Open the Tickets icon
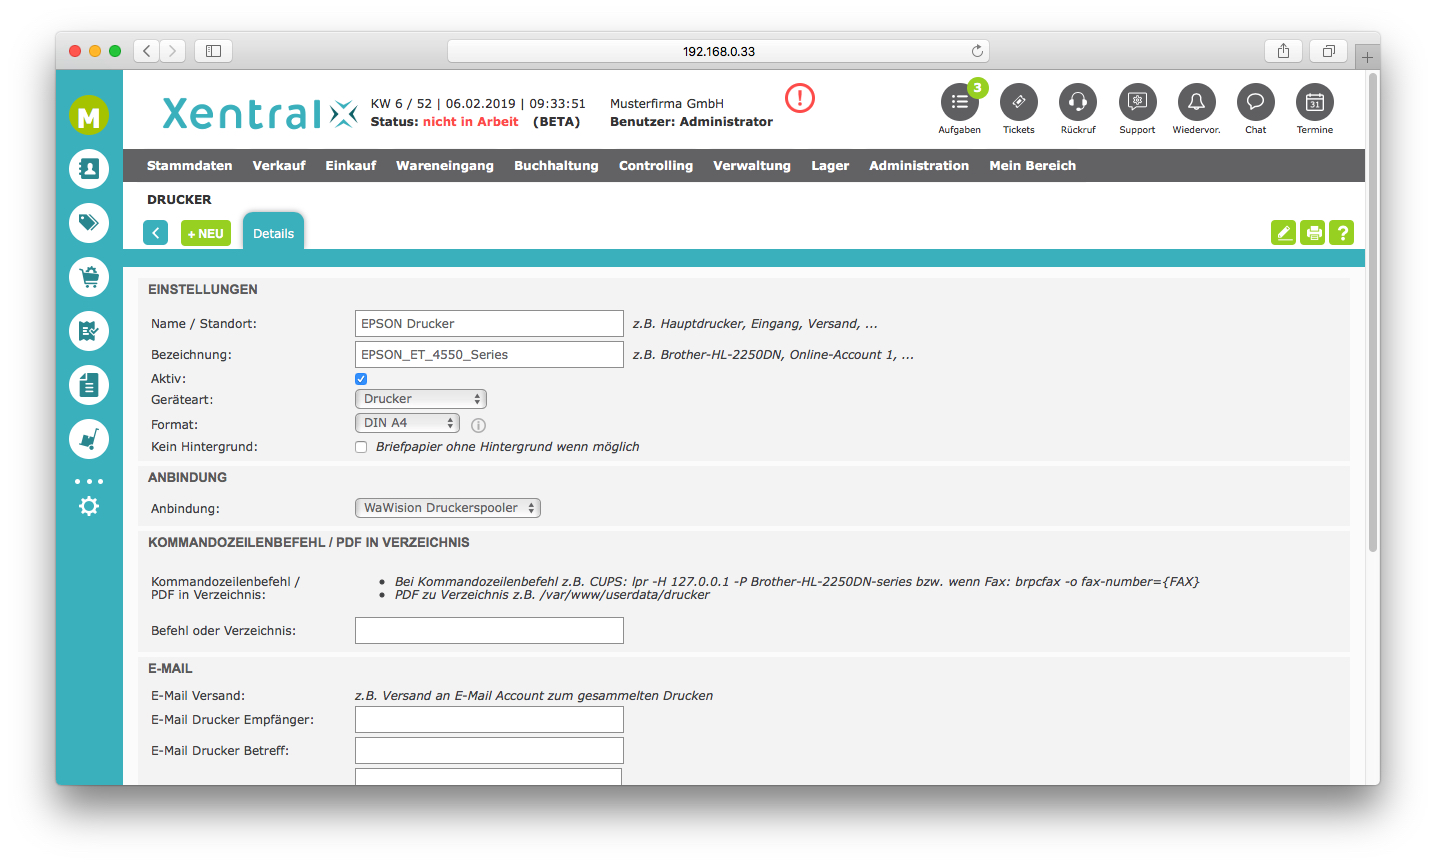 click(1018, 102)
